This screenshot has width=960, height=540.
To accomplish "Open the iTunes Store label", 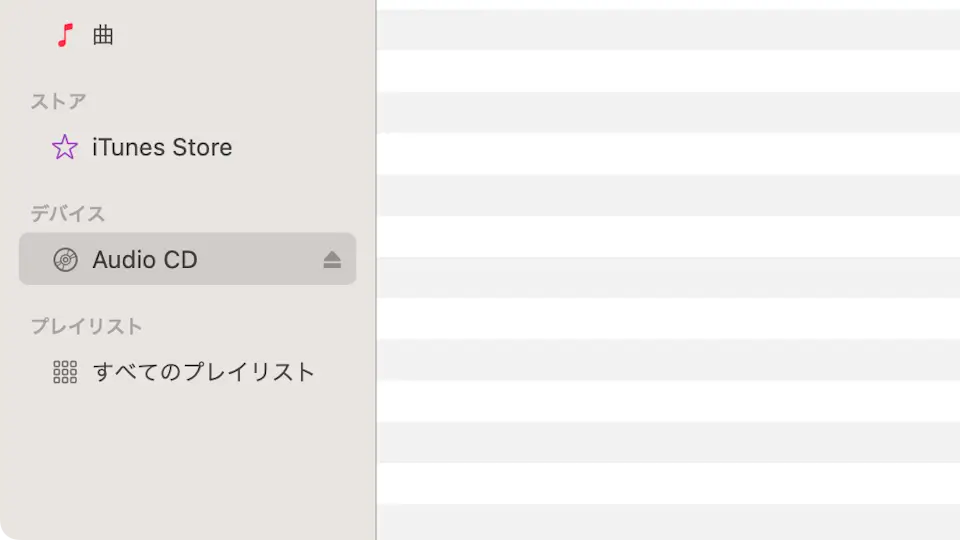I will 162,148.
